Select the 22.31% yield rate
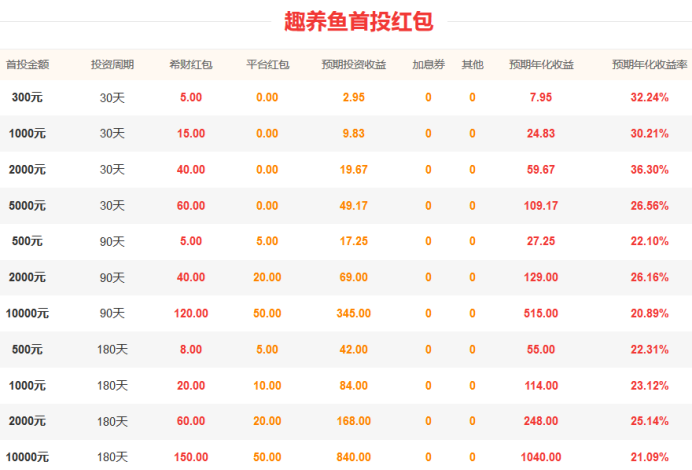The image size is (692, 470). click(650, 350)
